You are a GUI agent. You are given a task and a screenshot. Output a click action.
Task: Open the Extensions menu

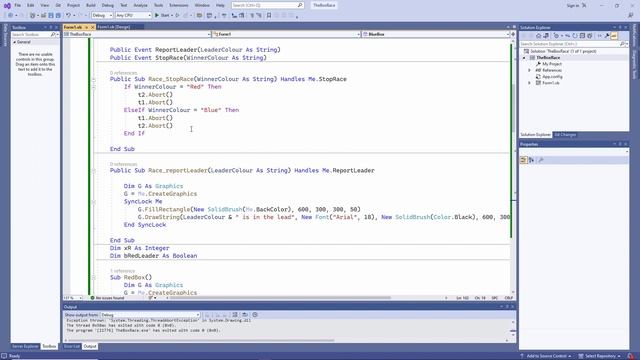coord(179,5)
